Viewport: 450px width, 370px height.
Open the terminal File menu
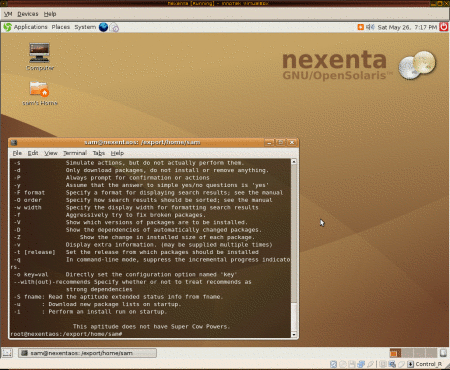click(x=17, y=153)
